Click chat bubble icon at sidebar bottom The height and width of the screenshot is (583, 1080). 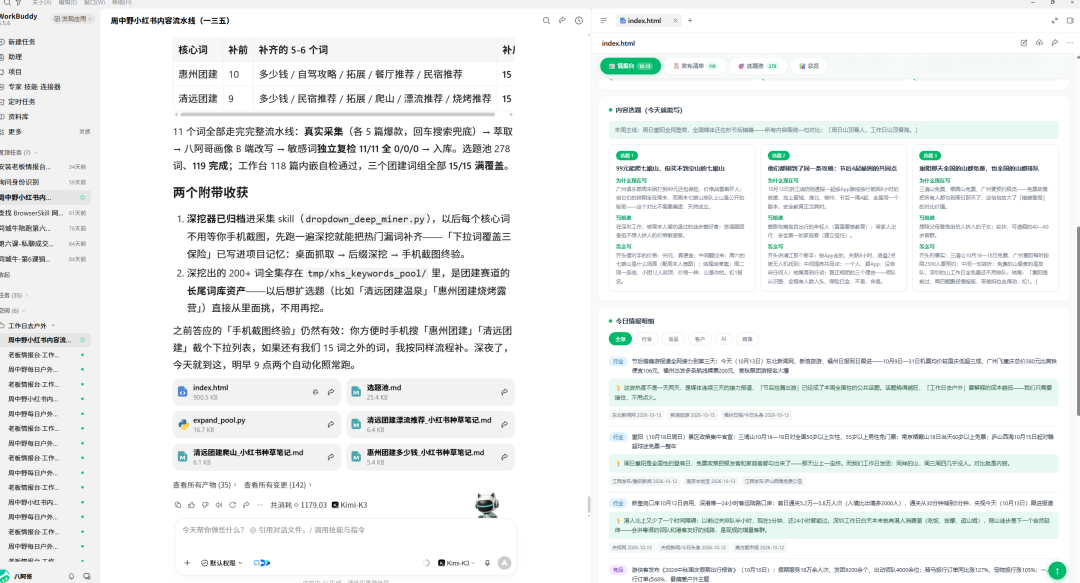coord(87,575)
